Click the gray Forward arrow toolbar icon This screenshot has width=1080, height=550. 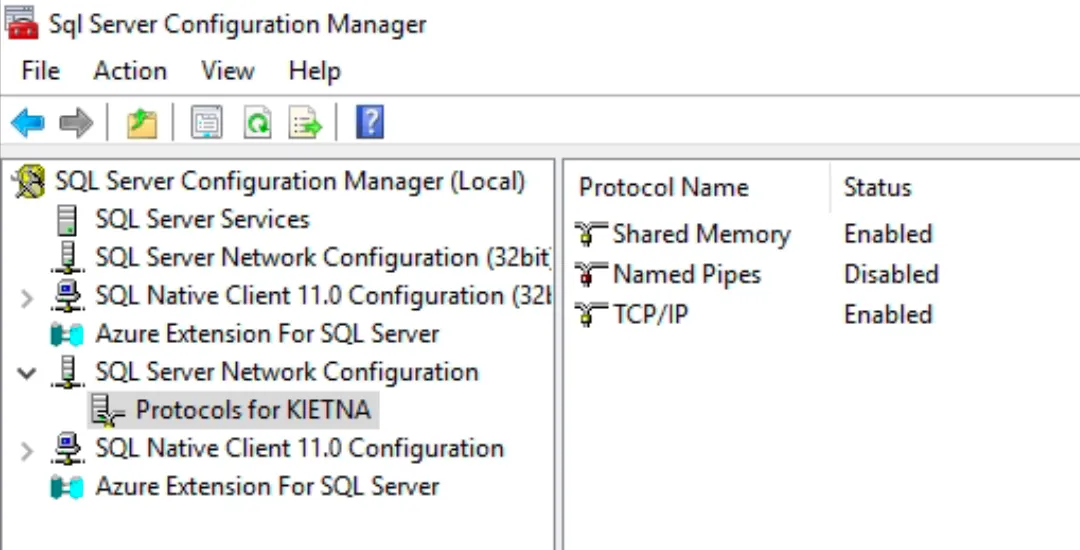pos(76,123)
